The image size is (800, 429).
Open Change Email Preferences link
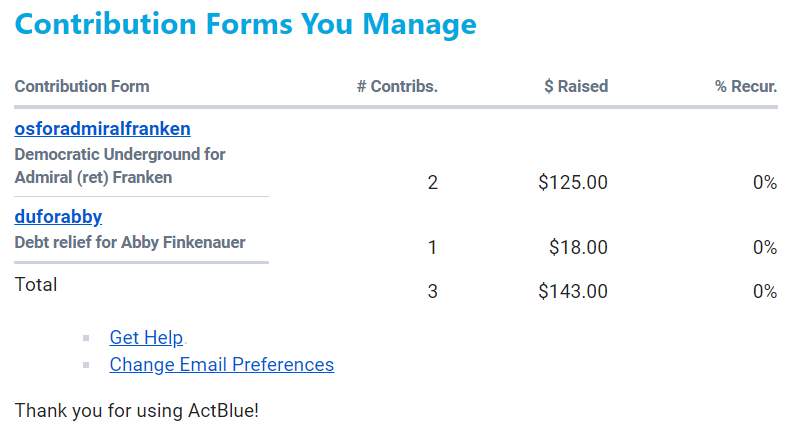[x=221, y=364]
